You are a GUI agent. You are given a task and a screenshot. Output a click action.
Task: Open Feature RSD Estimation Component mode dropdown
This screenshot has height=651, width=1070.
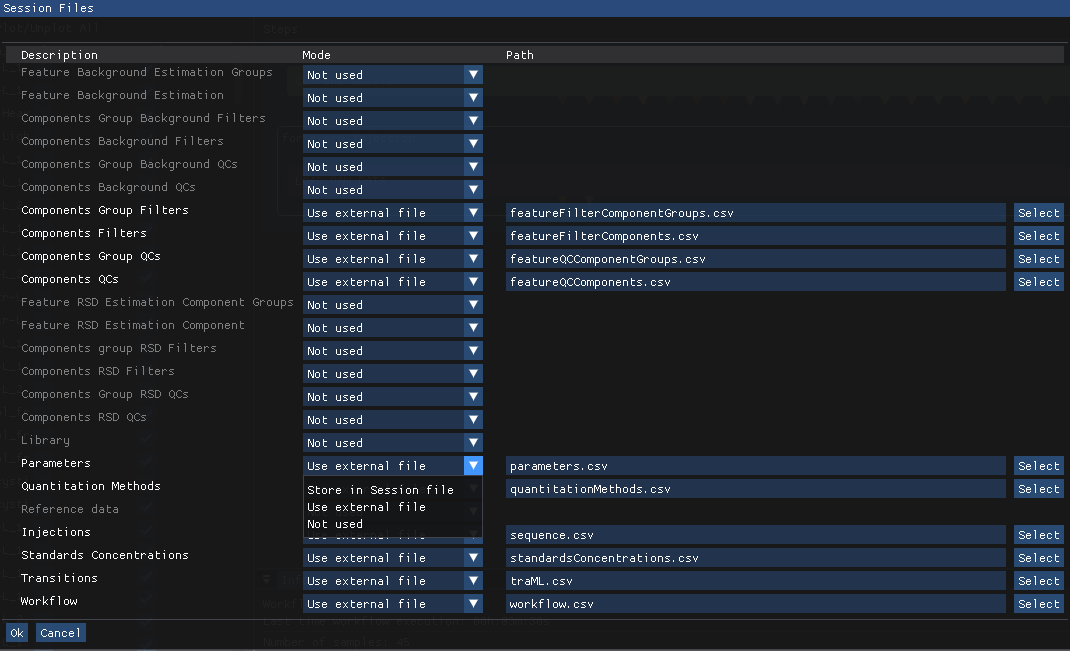click(392, 328)
